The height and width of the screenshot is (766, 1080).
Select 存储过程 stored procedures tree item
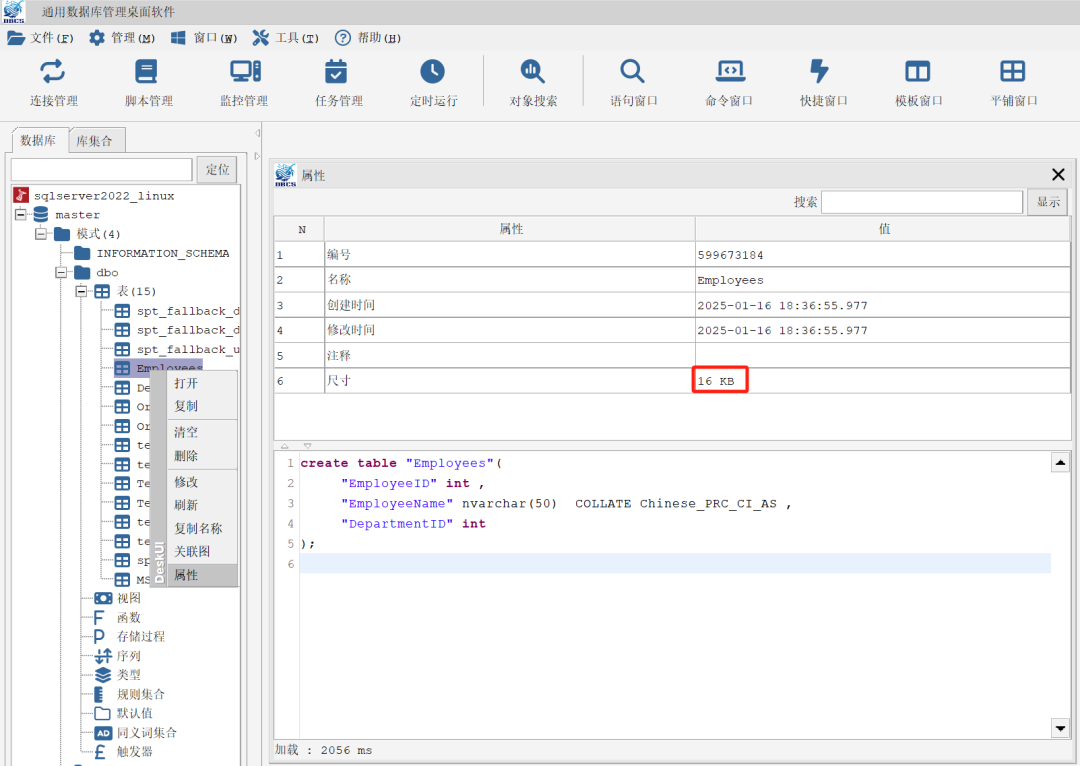coord(140,636)
